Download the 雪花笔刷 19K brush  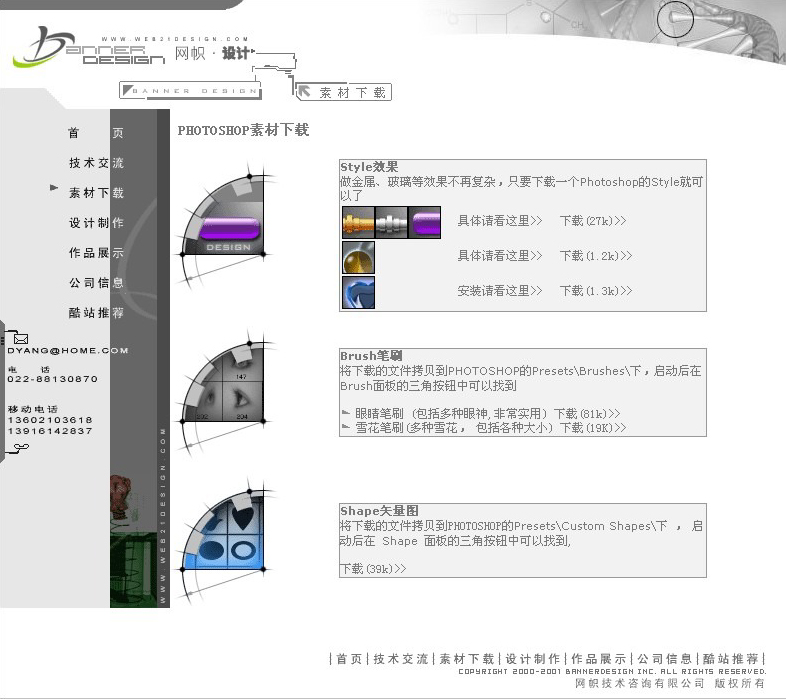pos(593,428)
